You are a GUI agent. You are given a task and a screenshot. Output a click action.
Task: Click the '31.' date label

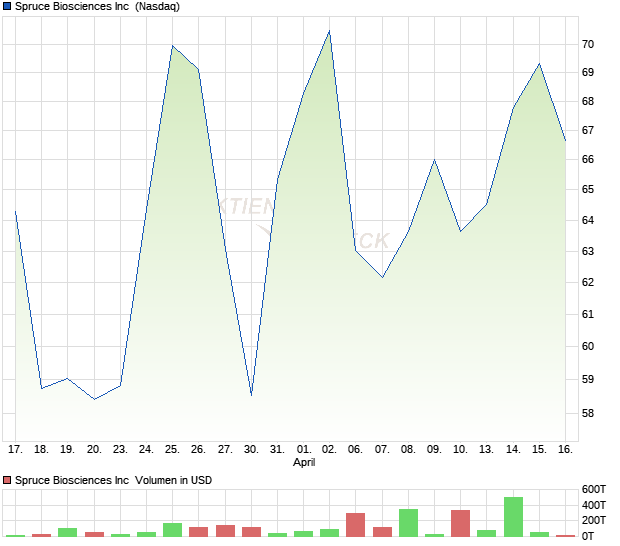pos(277,450)
